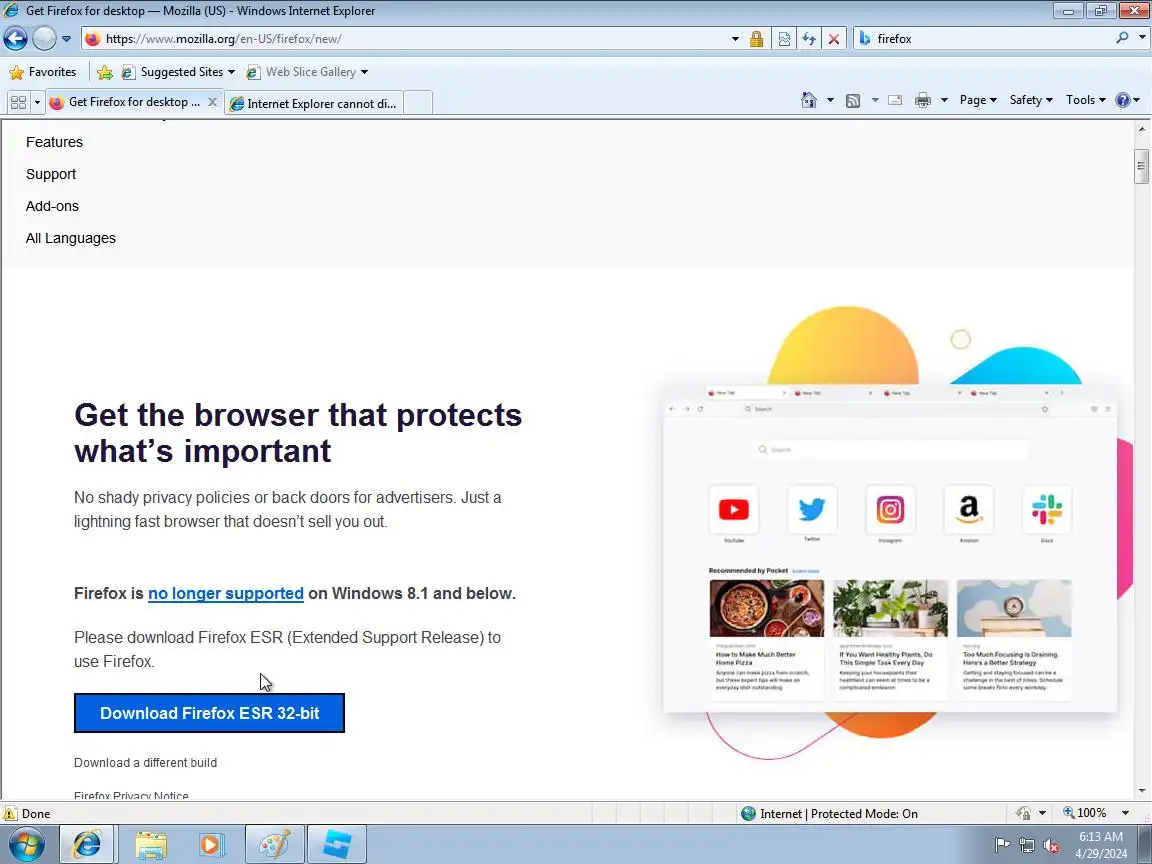Open the Safety menu
This screenshot has width=1152, height=864.
(x=1031, y=100)
